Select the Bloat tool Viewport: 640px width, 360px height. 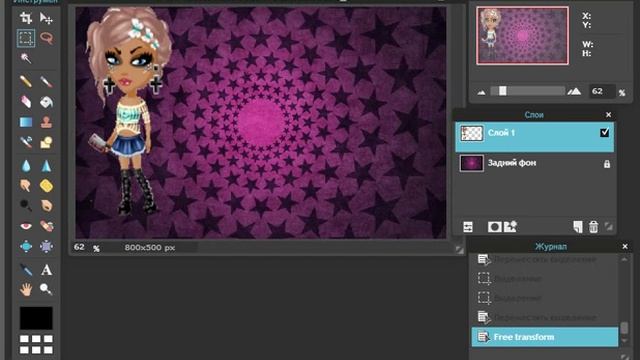tap(26, 246)
